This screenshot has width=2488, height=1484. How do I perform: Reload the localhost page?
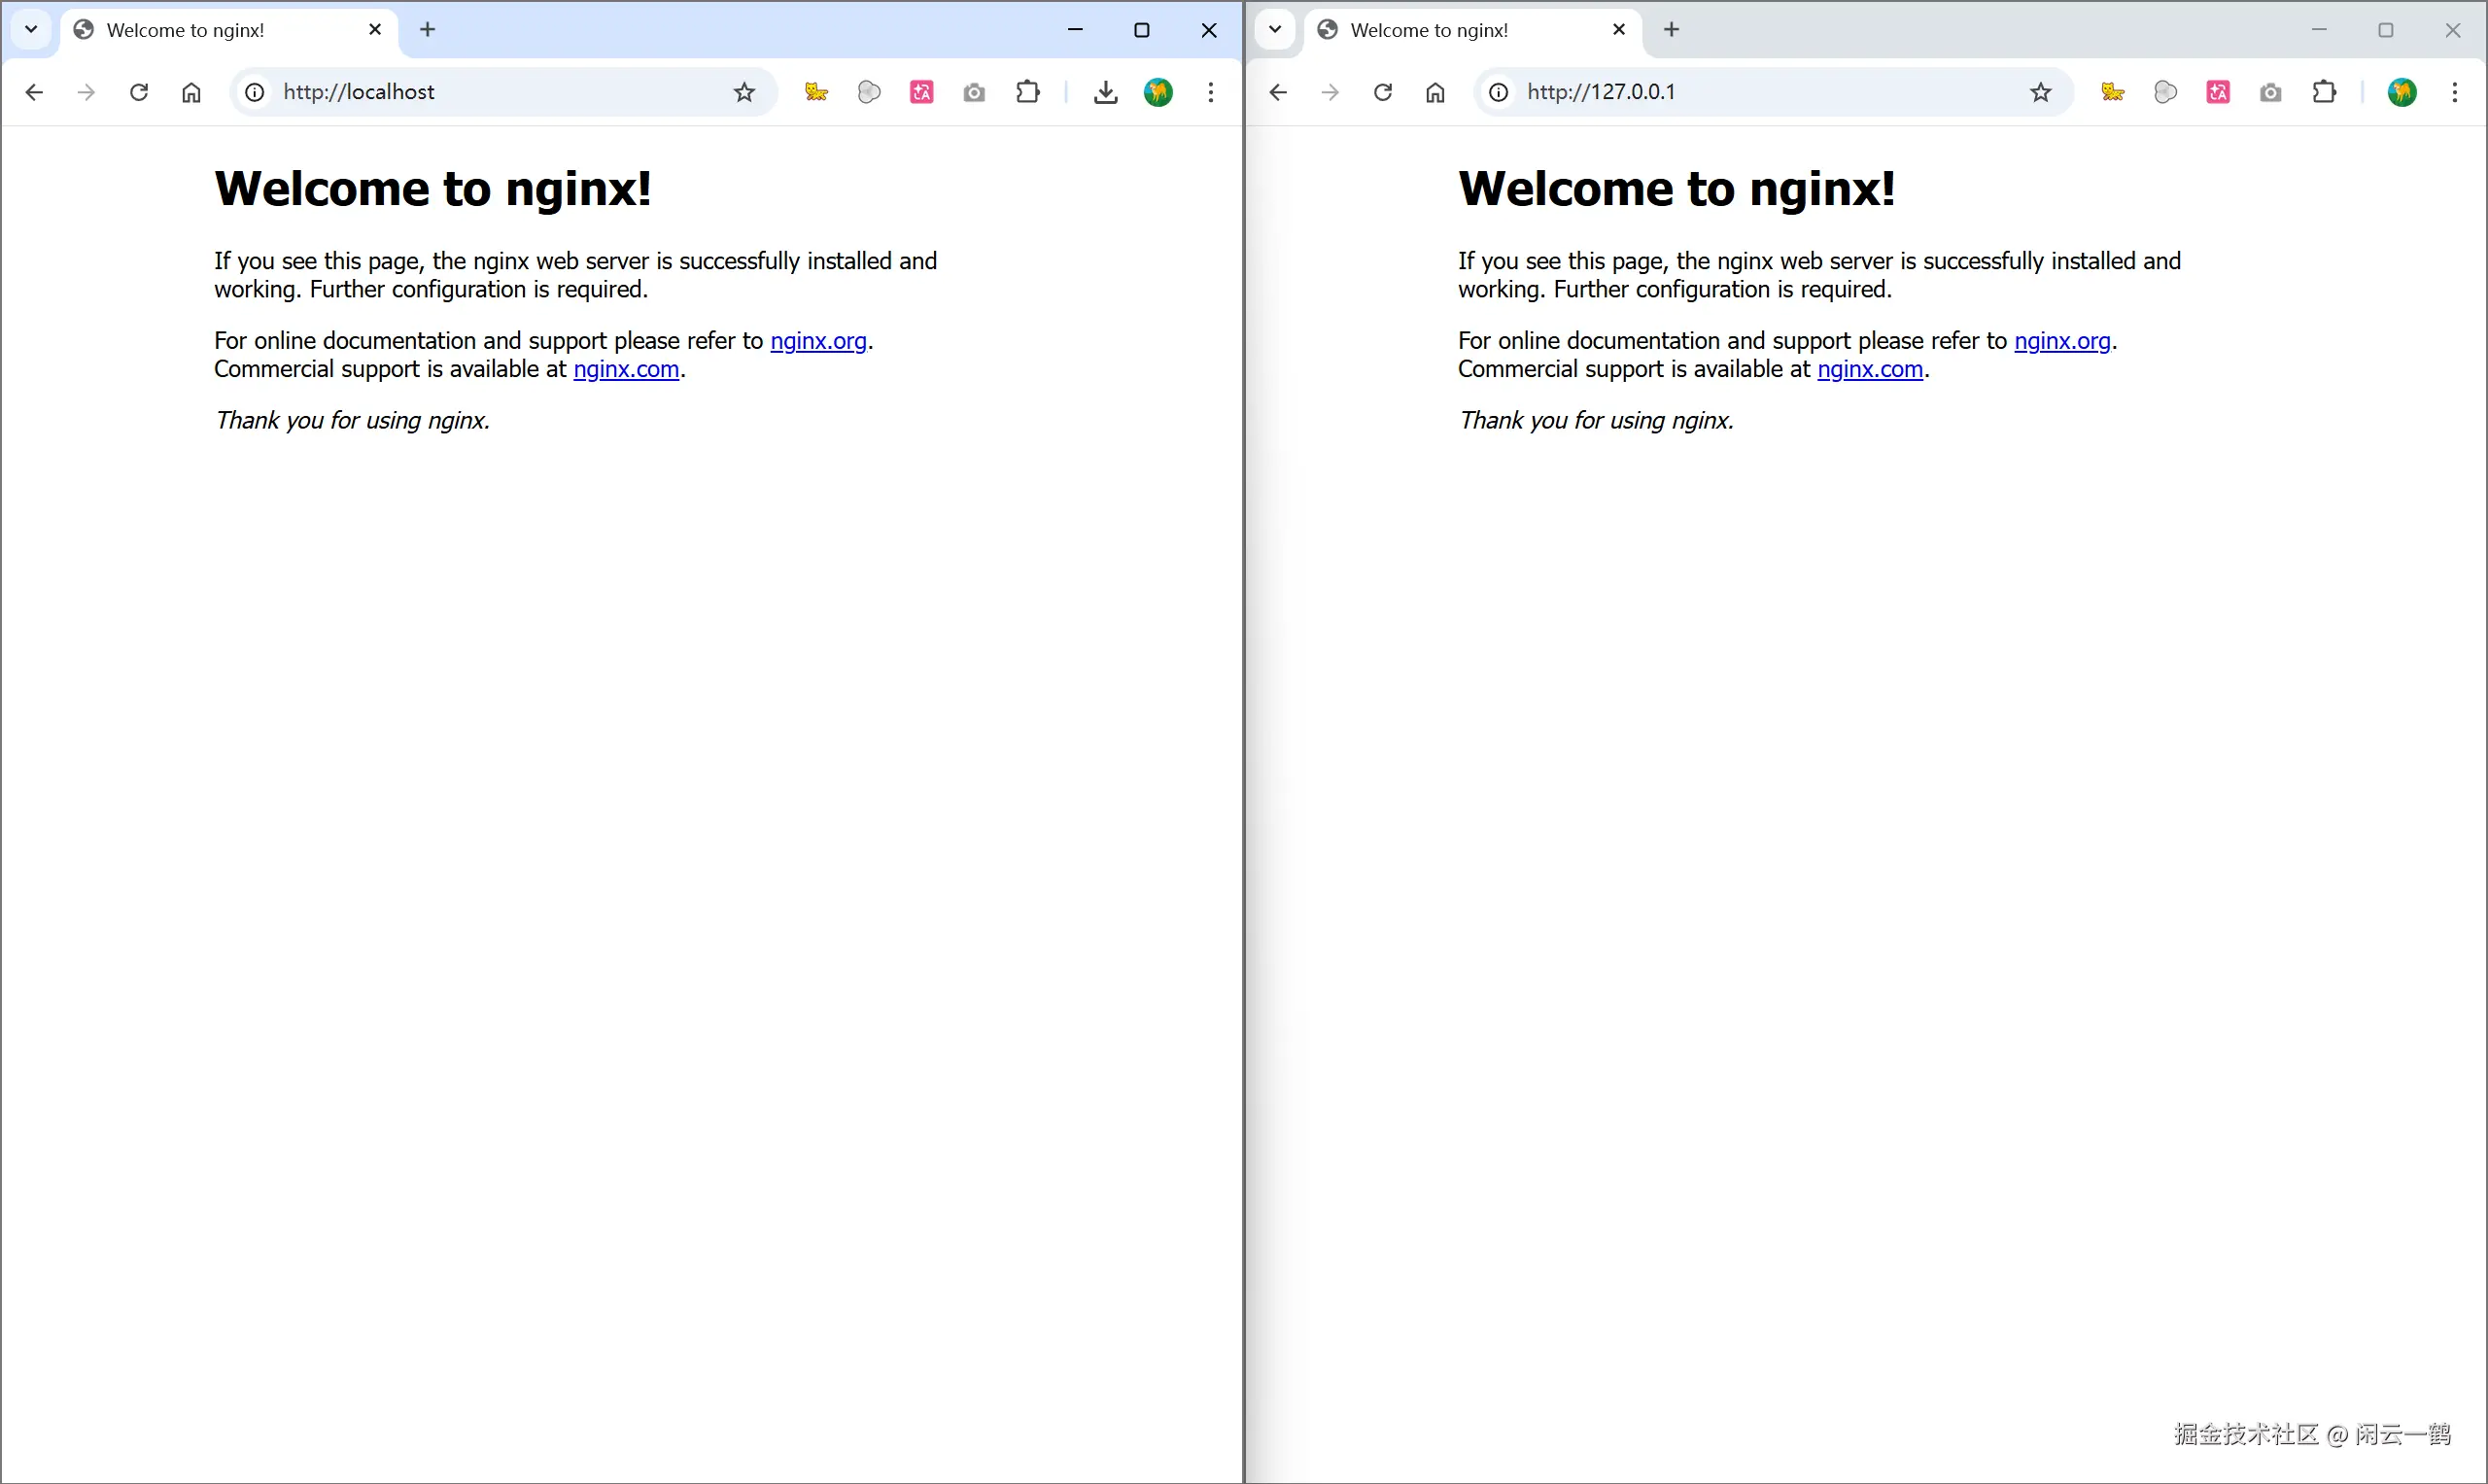(139, 92)
